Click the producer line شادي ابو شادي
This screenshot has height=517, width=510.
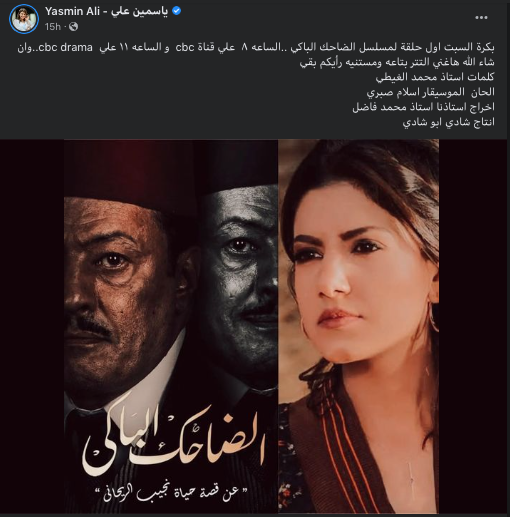click(449, 122)
